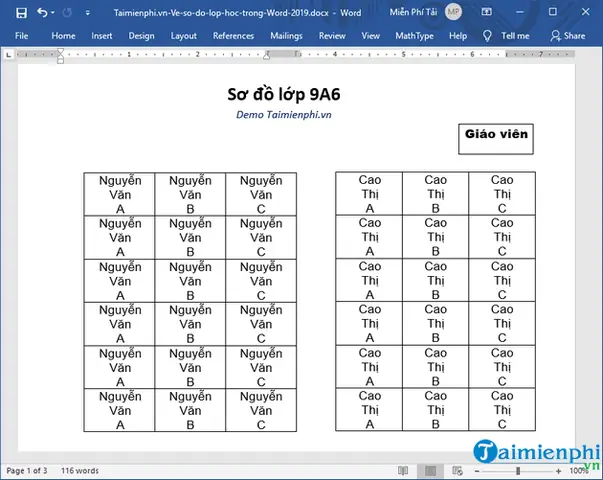Open the File tab
The image size is (603, 480).
22,36
